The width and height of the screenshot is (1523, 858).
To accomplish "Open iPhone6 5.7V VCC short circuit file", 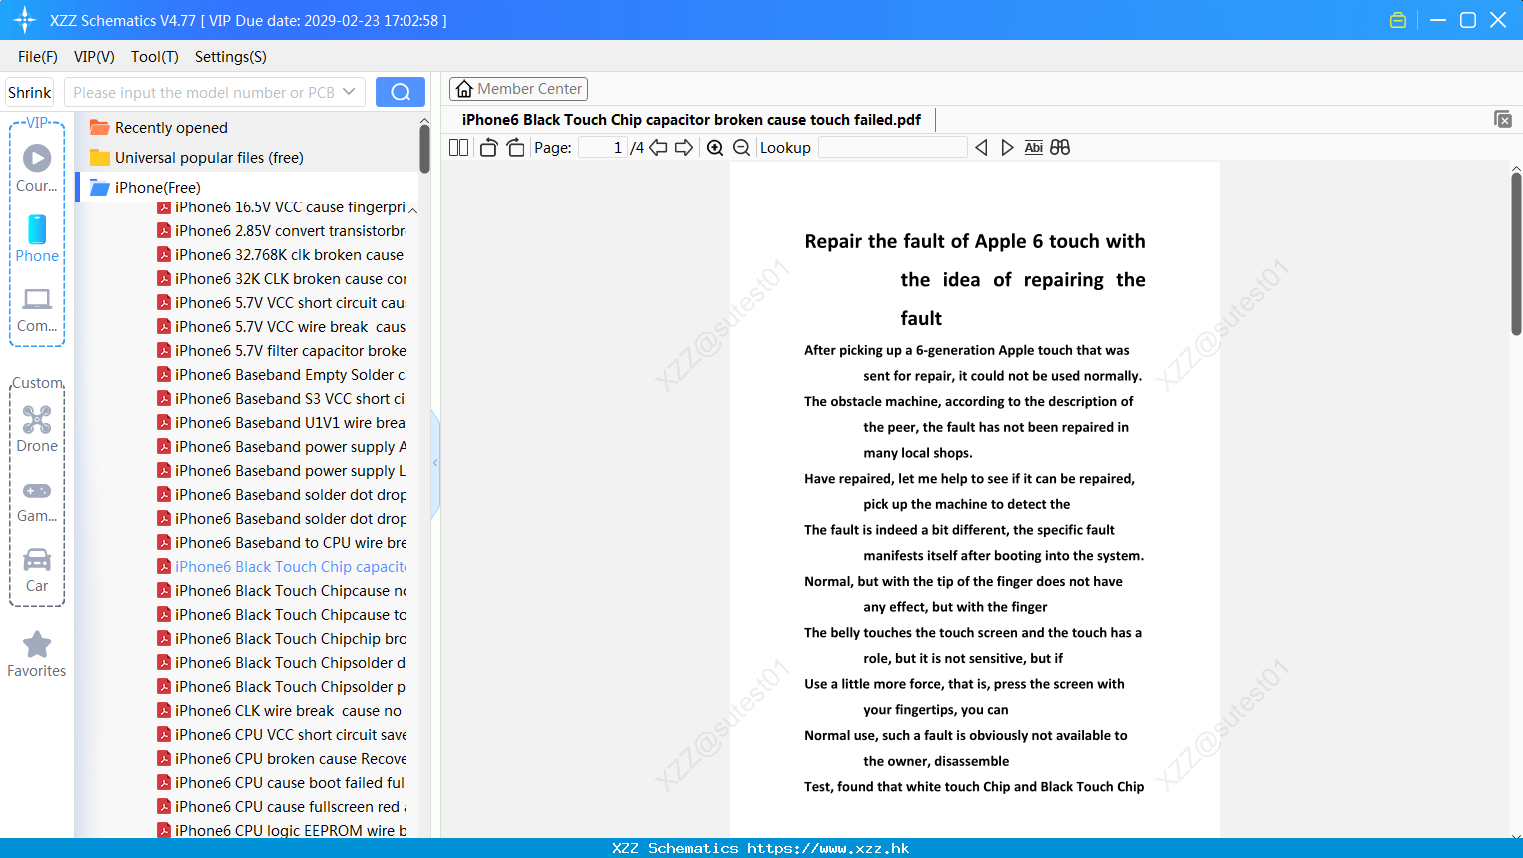I will coord(282,303).
